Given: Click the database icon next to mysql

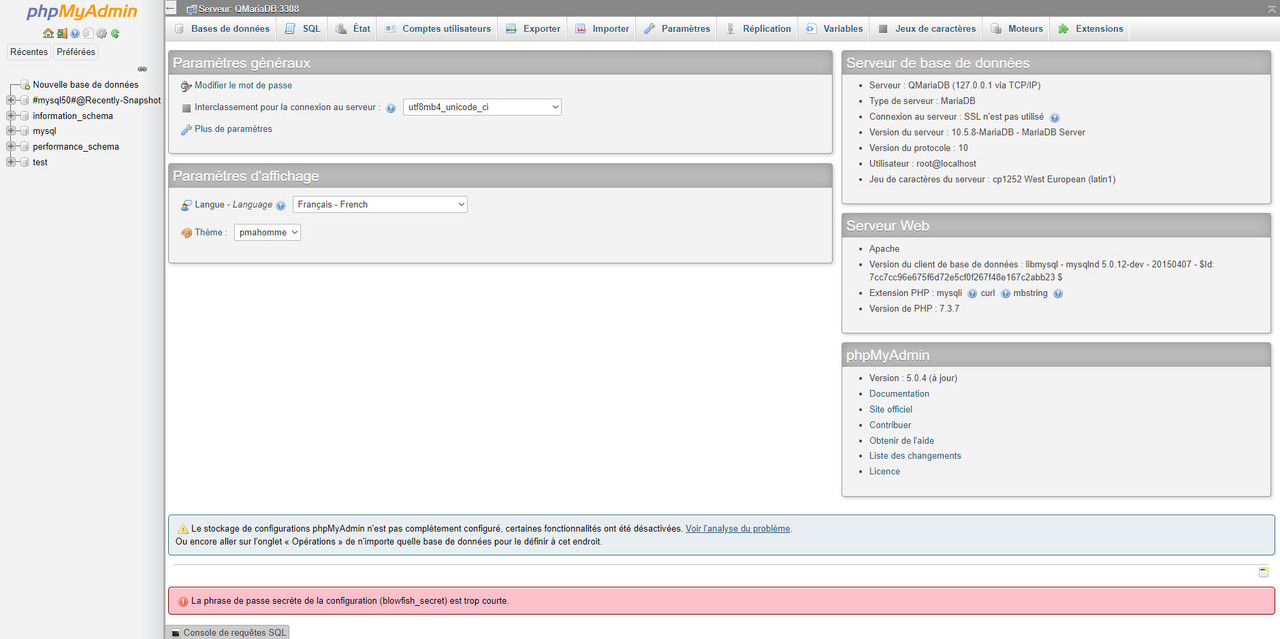Looking at the screenshot, I should click(x=25, y=131).
